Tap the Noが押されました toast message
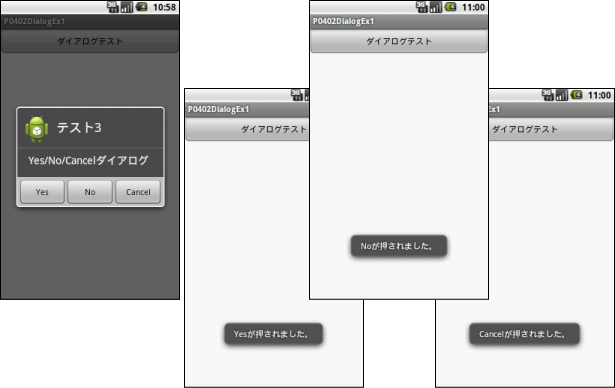Screen dimensions: 615x388 [399, 246]
